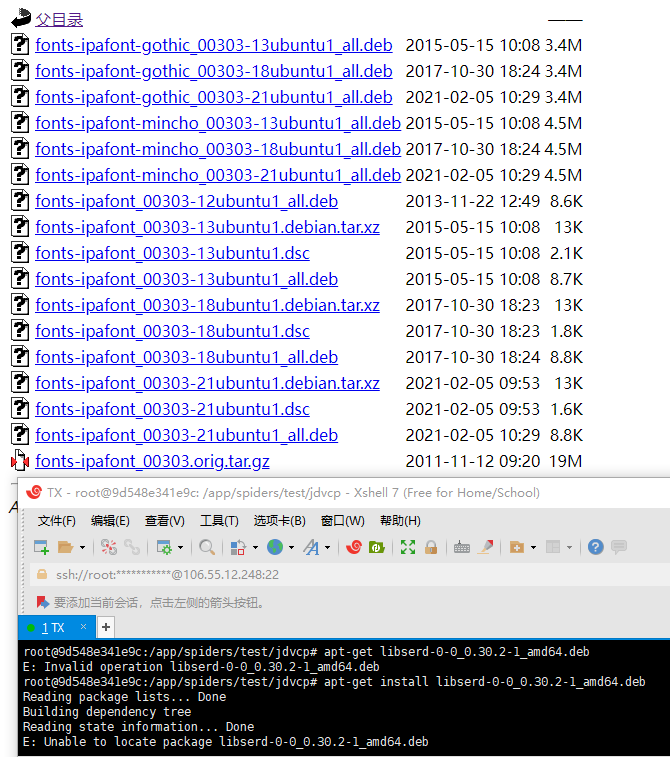The image size is (670, 757).
Task: Click the globe encoding icon
Action: [x=275, y=547]
